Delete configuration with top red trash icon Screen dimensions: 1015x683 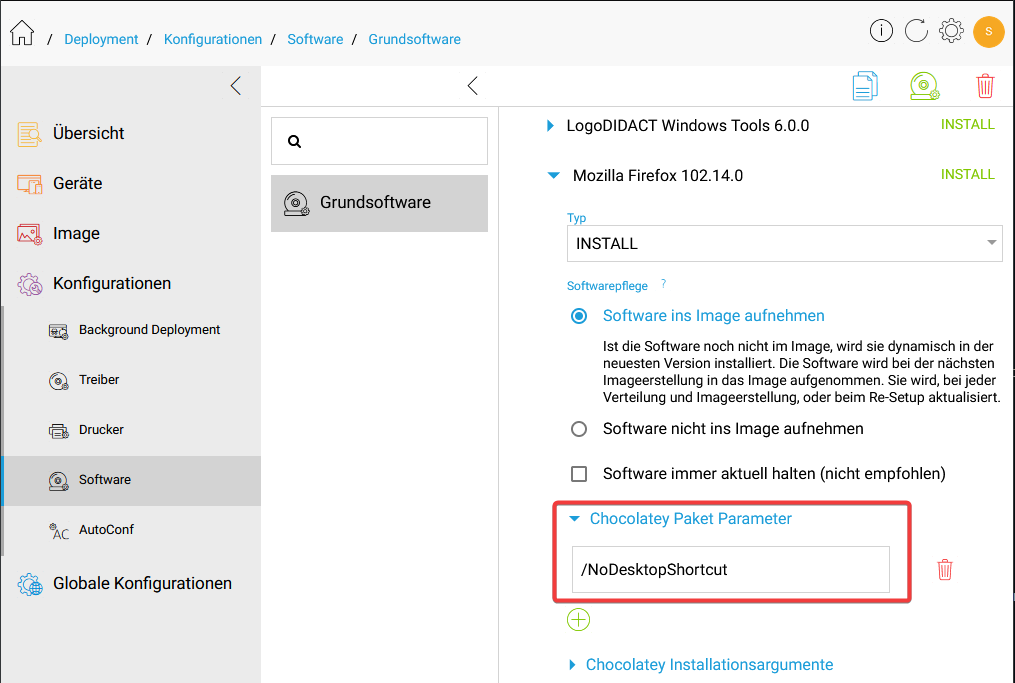click(985, 86)
